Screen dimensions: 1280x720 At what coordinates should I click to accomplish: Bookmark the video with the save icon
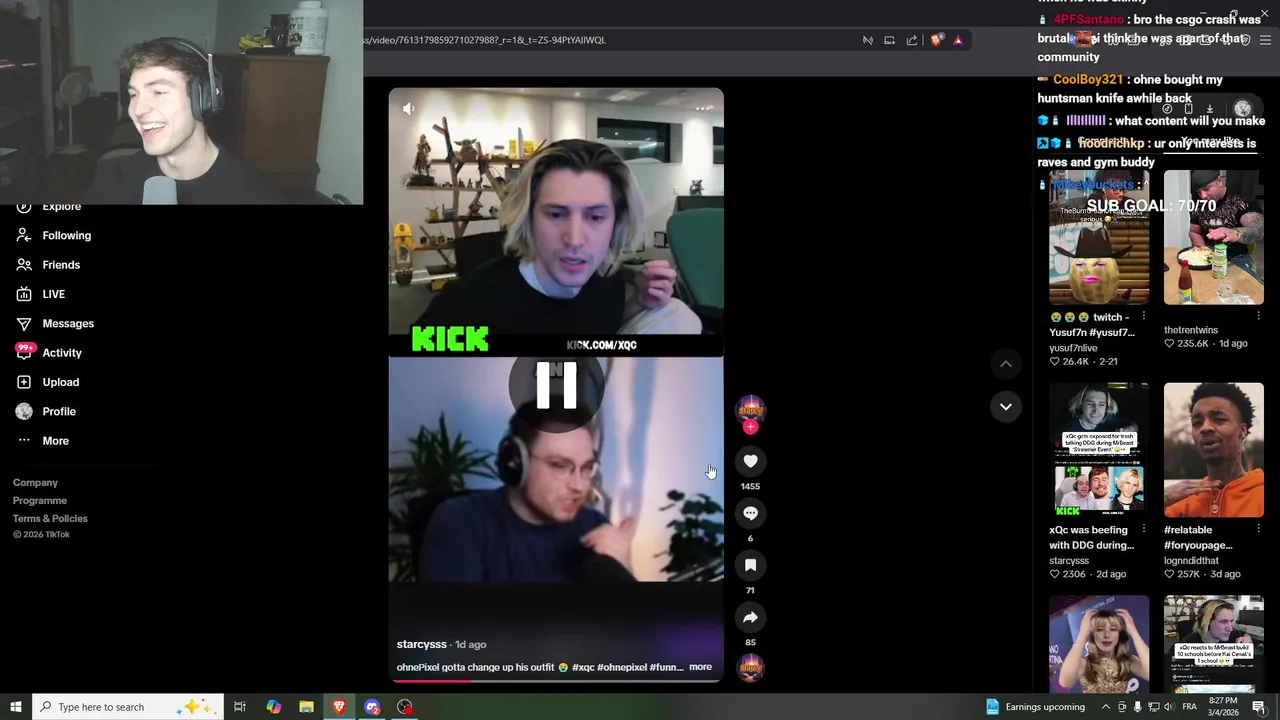point(750,565)
